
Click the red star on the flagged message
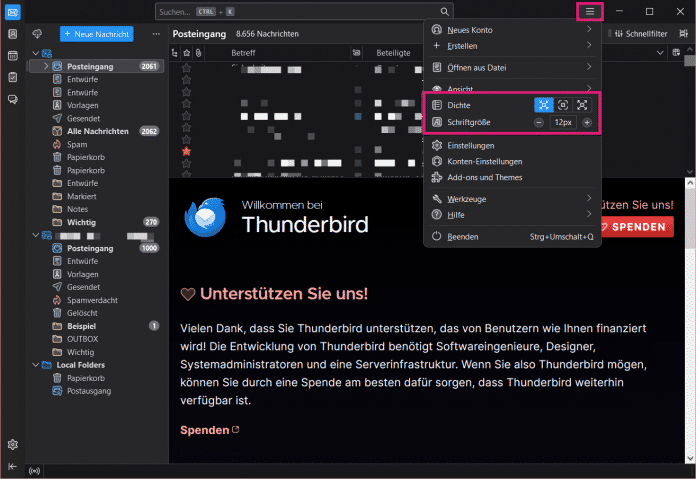point(186,151)
